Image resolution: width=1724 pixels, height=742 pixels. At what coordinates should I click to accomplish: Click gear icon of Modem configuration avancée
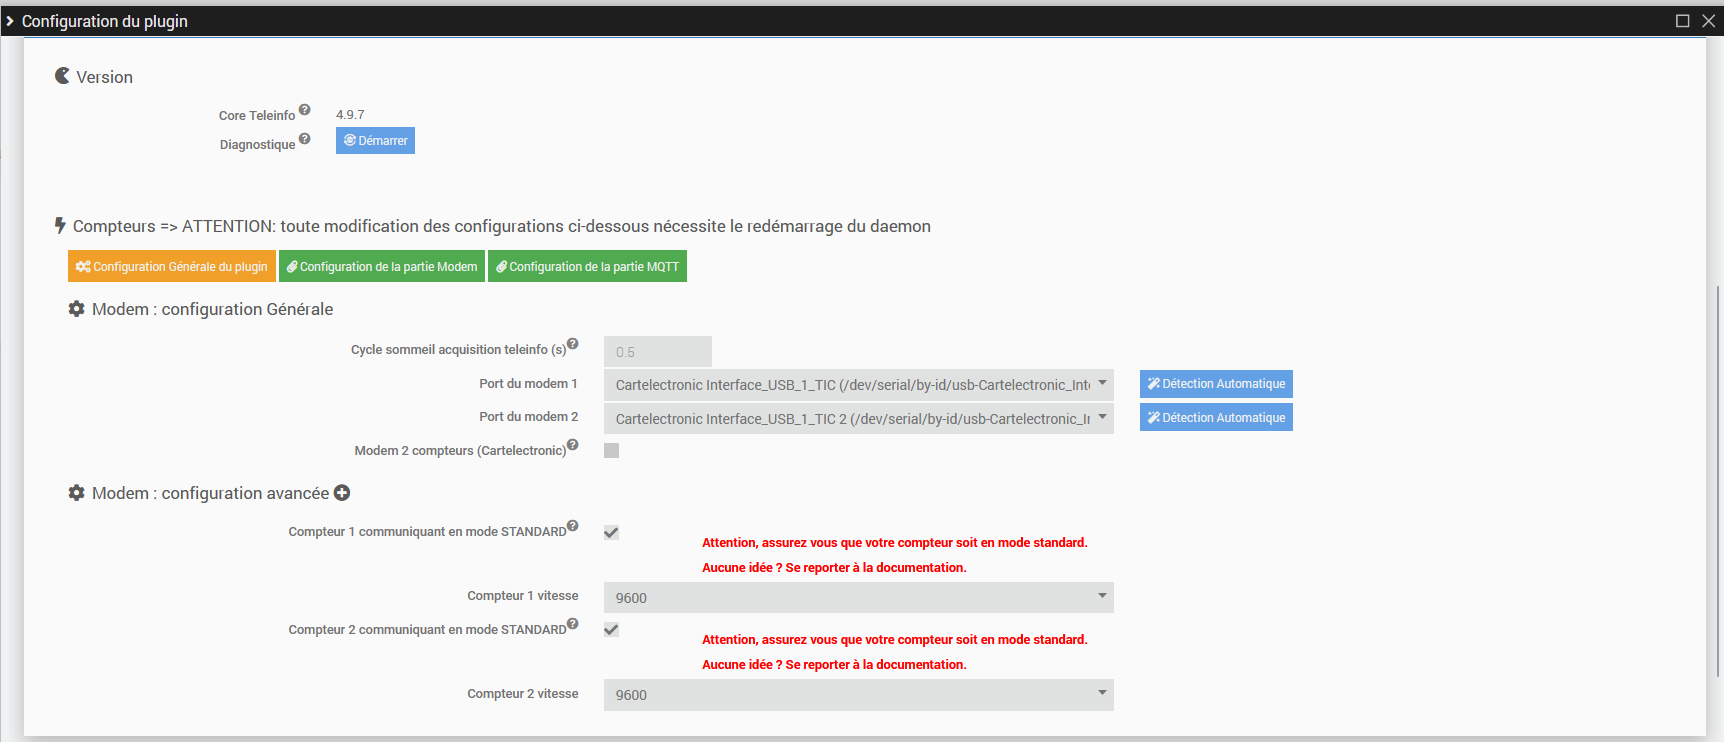click(76, 493)
